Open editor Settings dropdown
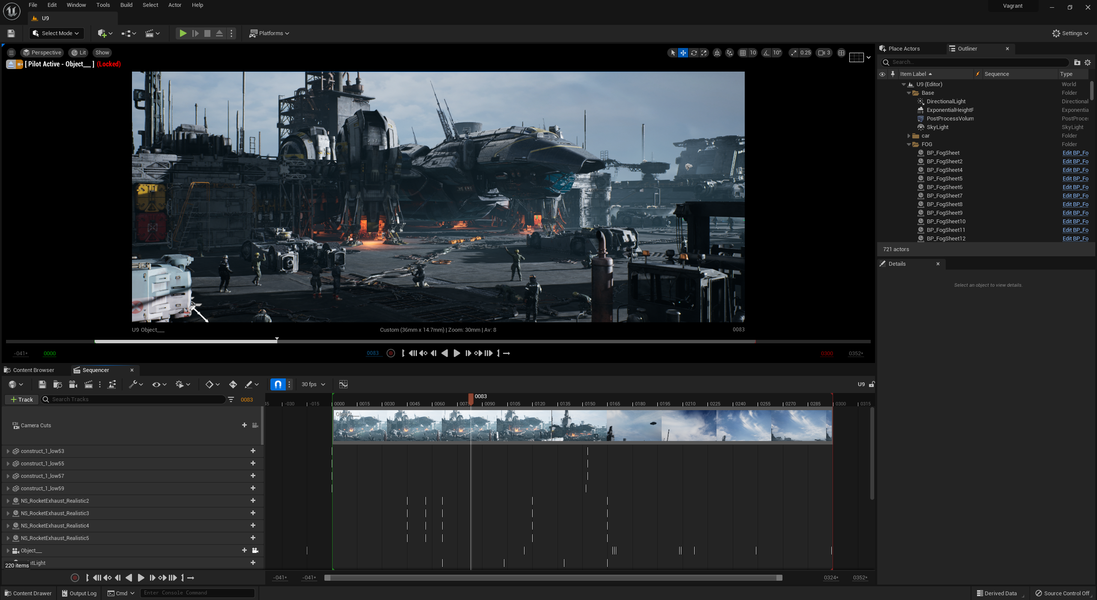This screenshot has width=1097, height=600. click(1070, 33)
